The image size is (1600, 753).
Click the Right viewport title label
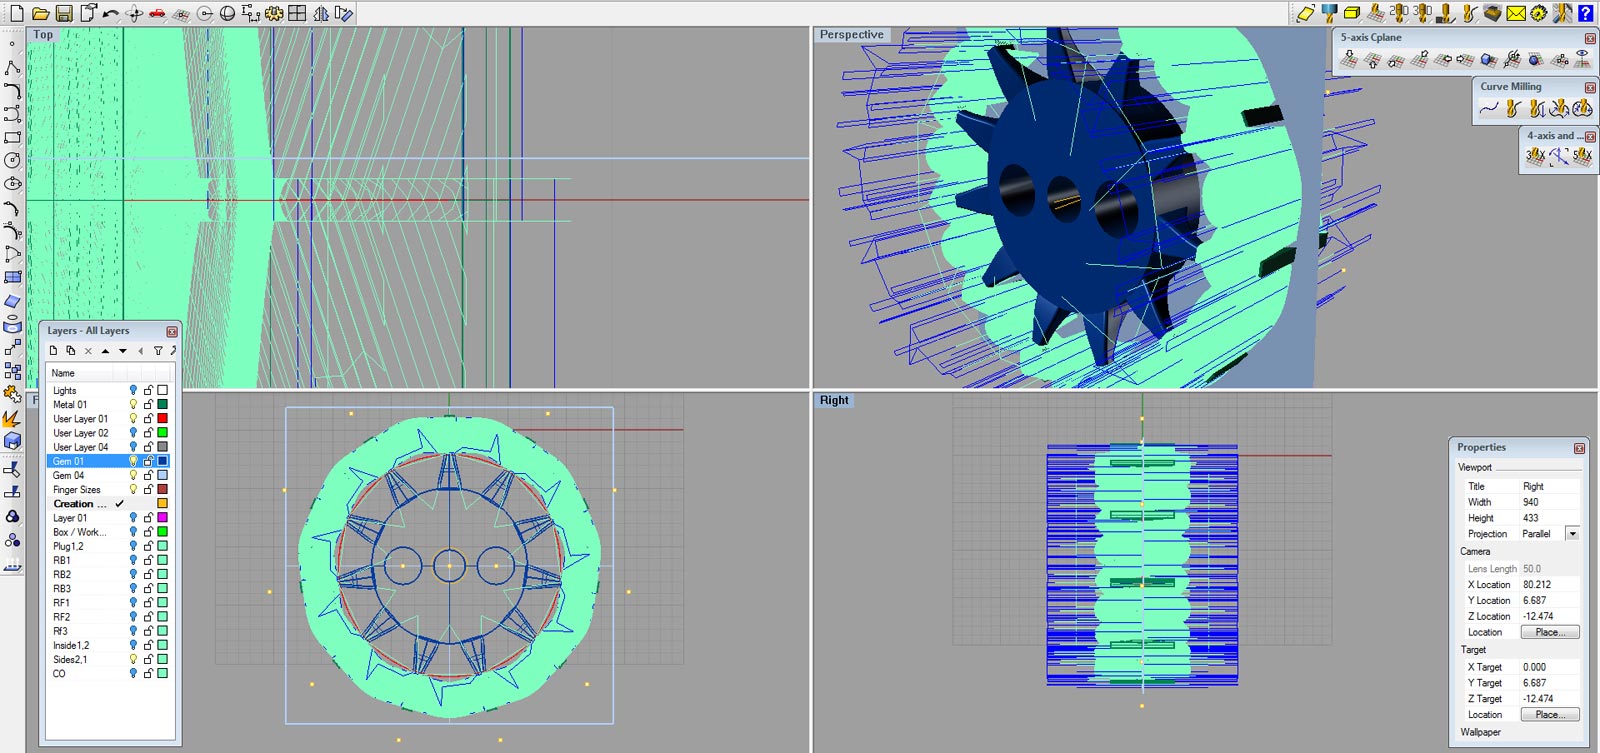tap(834, 400)
